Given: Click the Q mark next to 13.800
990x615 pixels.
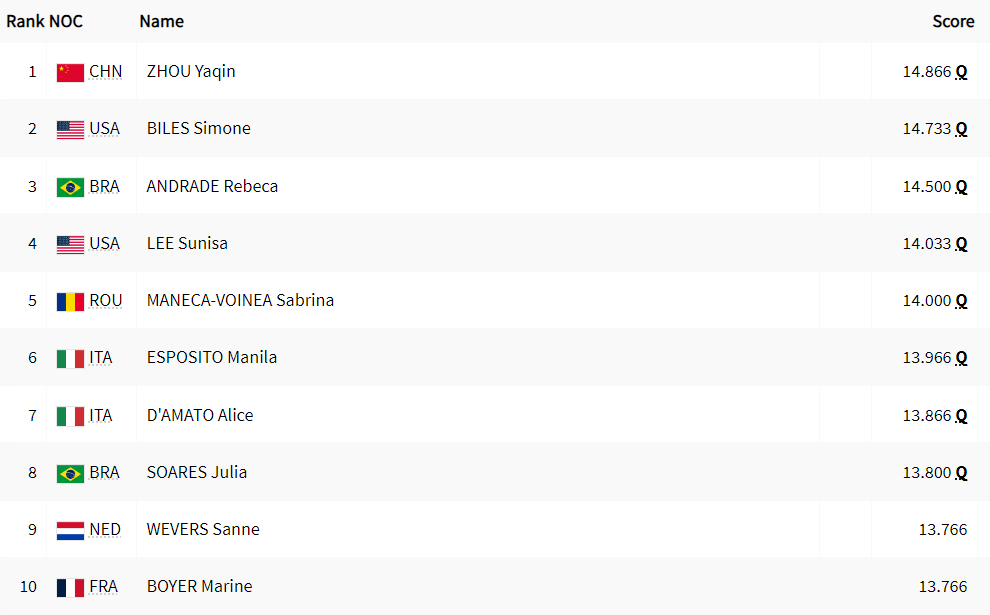Looking at the screenshot, I should click(961, 474).
